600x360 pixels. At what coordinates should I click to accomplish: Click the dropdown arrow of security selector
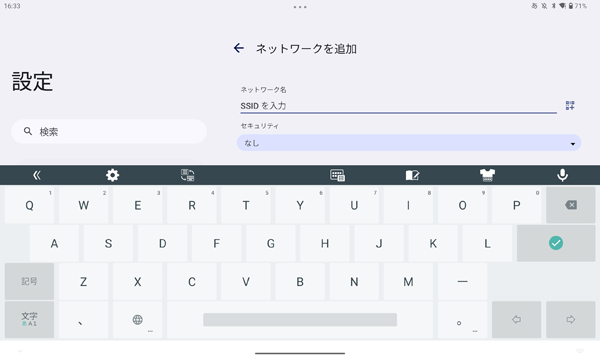point(573,144)
